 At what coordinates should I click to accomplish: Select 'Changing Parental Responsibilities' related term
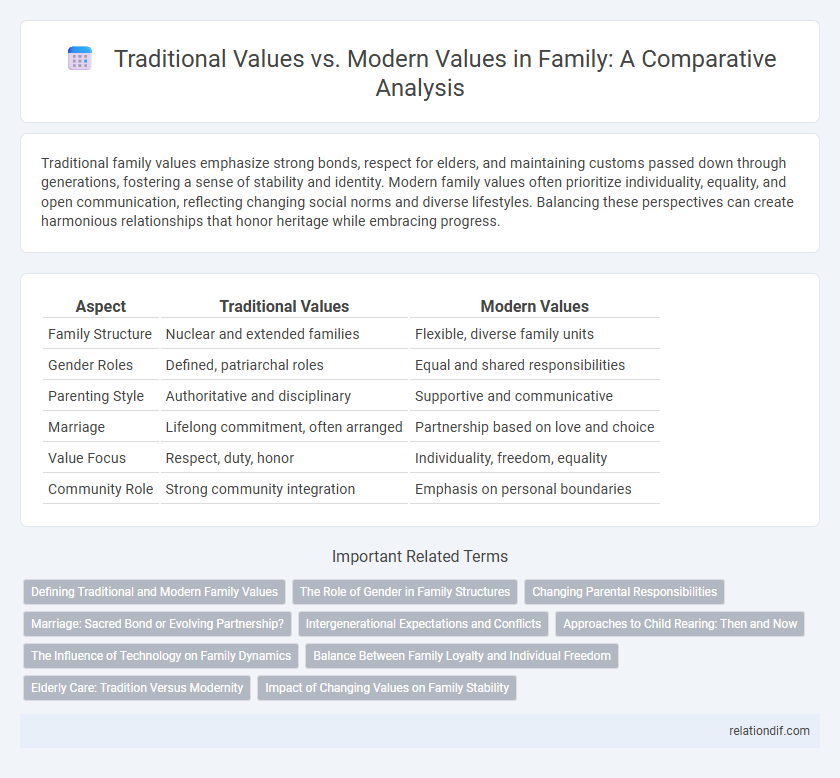pyautogui.click(x=624, y=591)
